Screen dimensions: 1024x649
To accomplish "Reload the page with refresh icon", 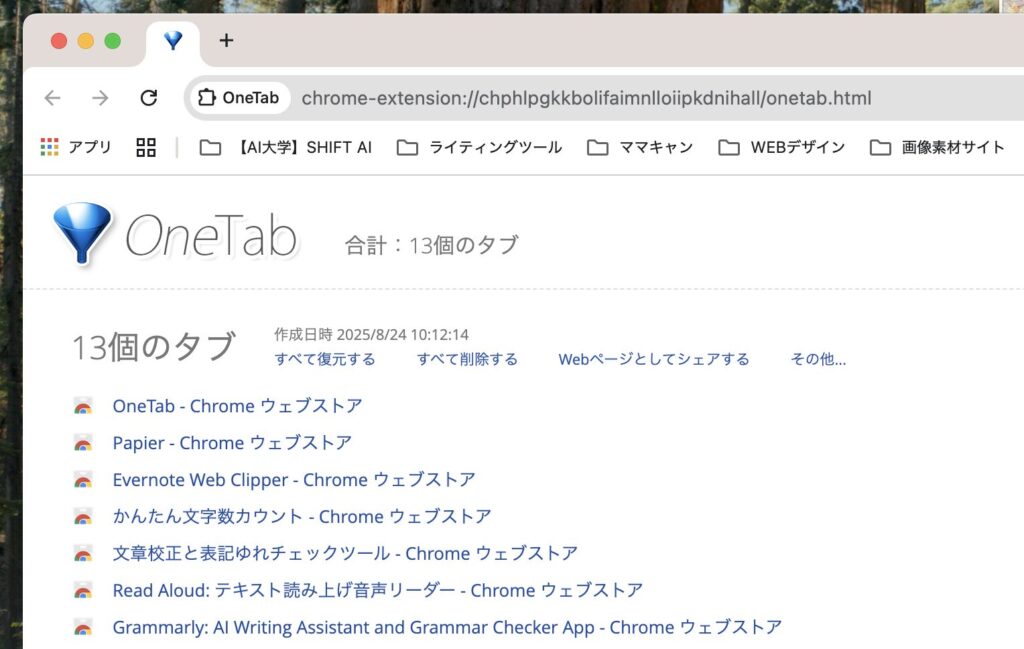I will click(149, 98).
